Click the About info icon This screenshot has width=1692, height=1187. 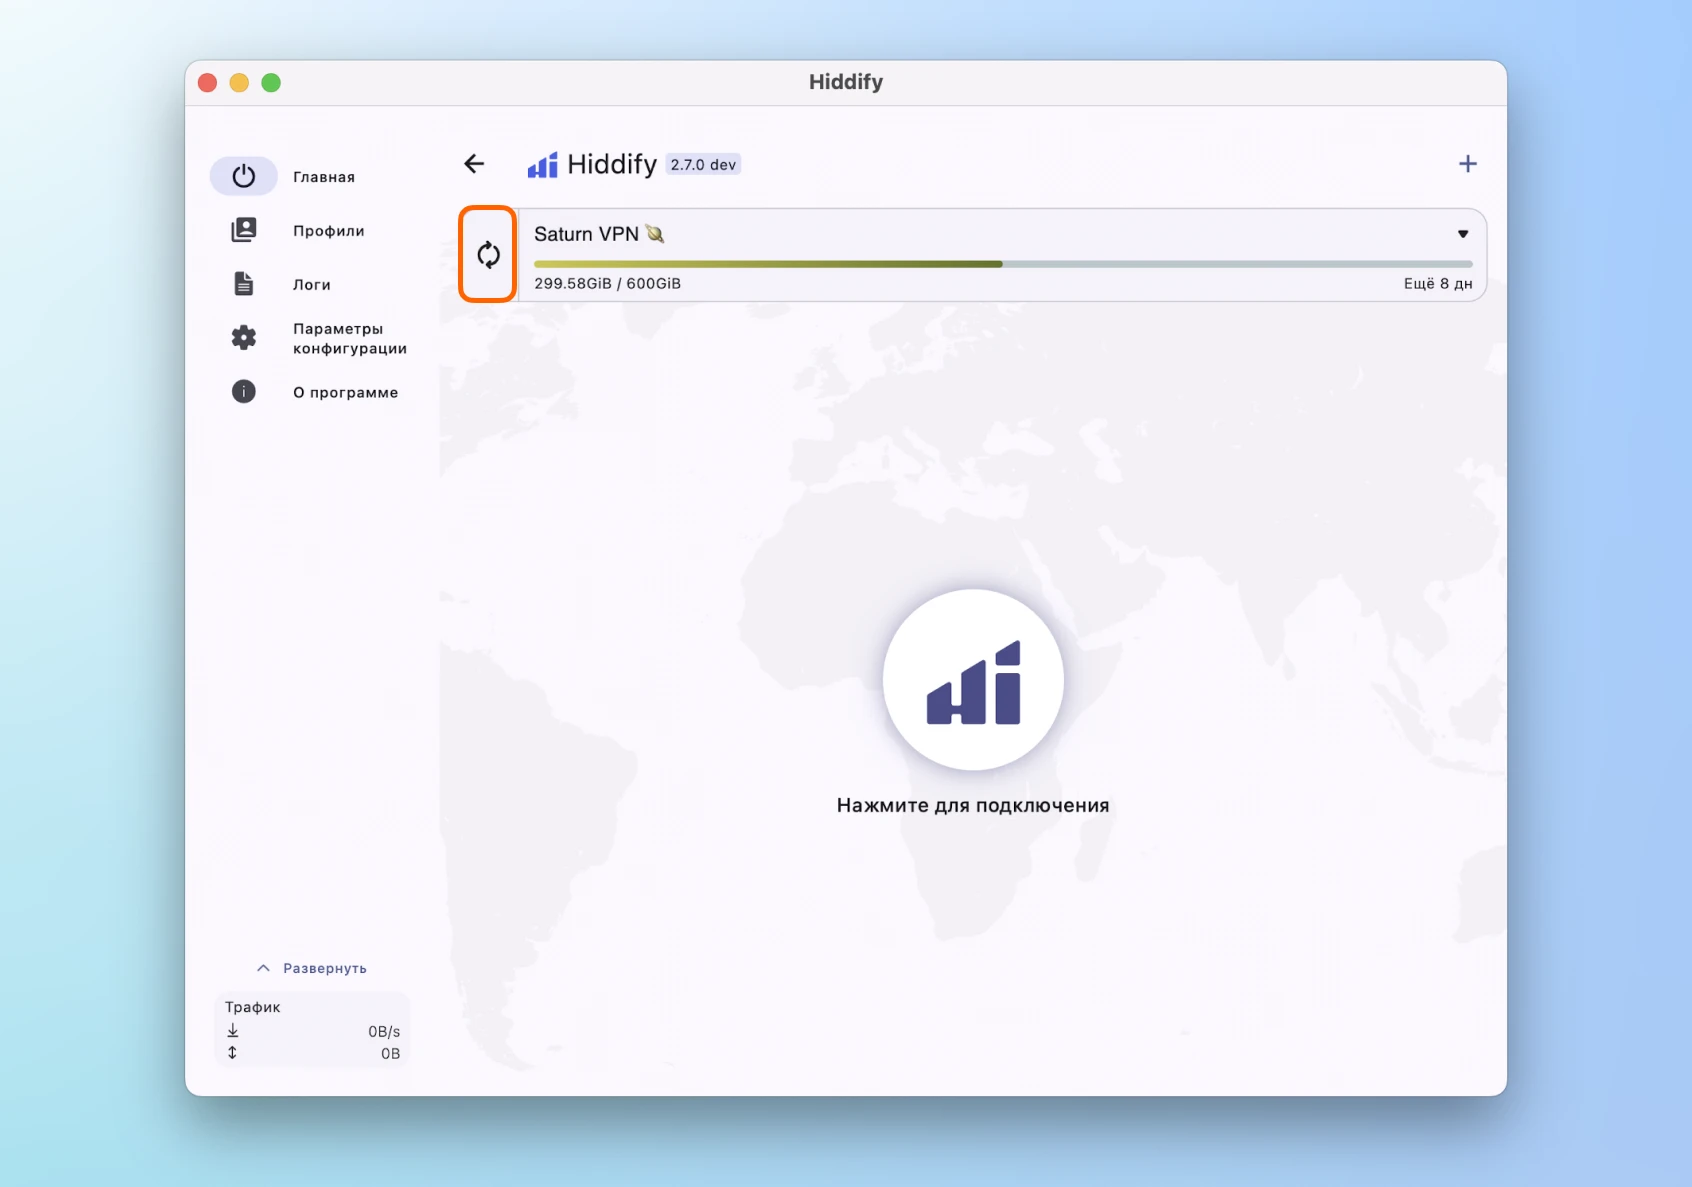pyautogui.click(x=243, y=392)
